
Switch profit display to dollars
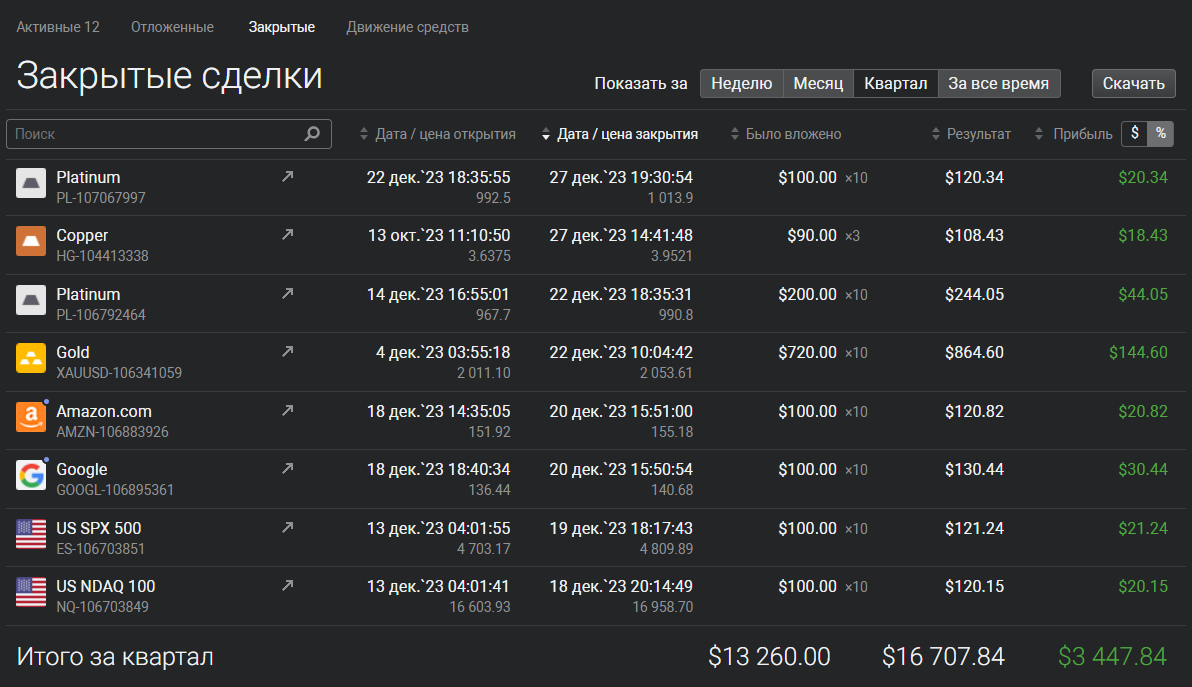tap(1134, 134)
